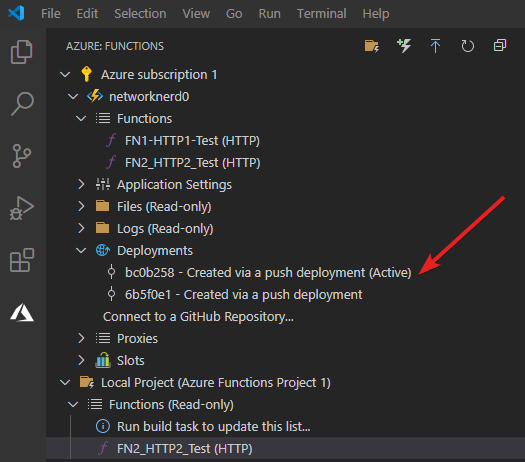
Task: Collapse Functions (Read-only) node
Action: click(x=73, y=404)
